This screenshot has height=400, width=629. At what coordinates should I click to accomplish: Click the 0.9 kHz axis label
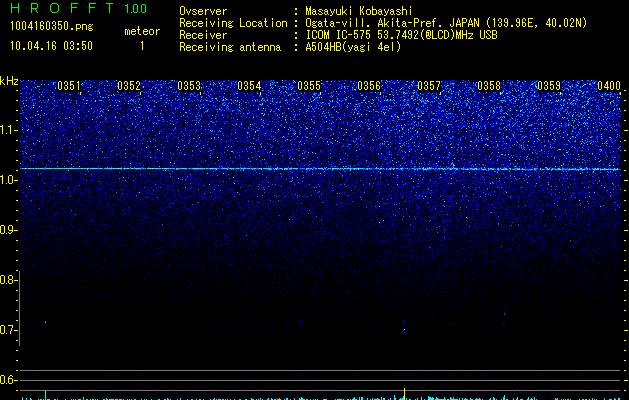8,230
